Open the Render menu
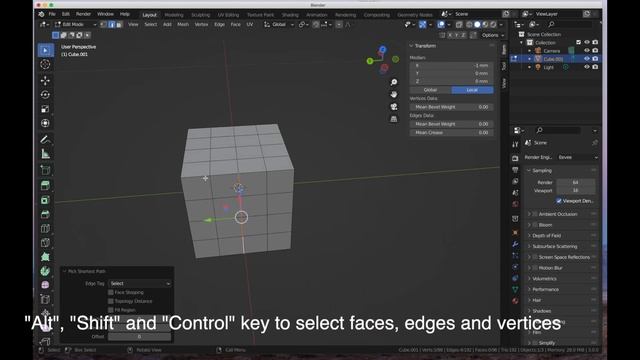This screenshot has width=640, height=360. pyautogui.click(x=83, y=14)
